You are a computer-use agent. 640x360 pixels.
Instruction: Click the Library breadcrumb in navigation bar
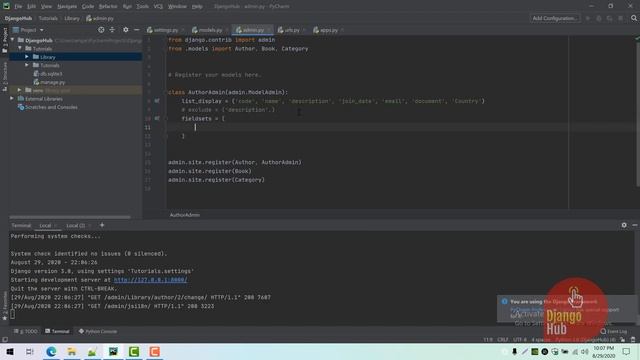72,18
